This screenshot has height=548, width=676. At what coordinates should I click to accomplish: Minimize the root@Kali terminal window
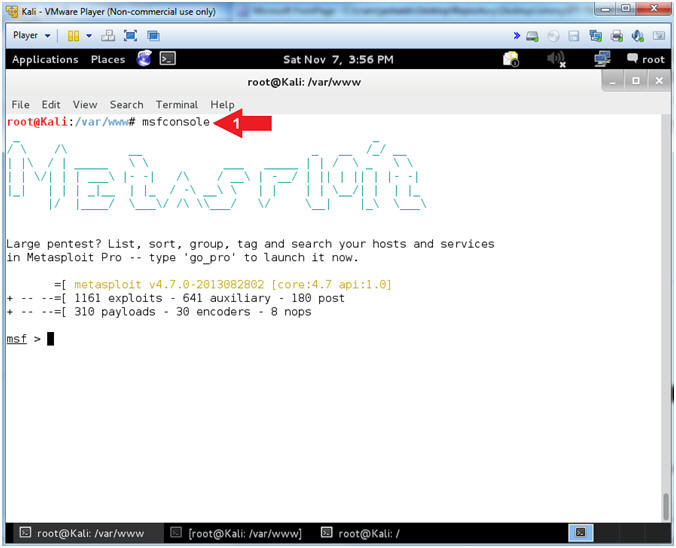tap(613, 81)
